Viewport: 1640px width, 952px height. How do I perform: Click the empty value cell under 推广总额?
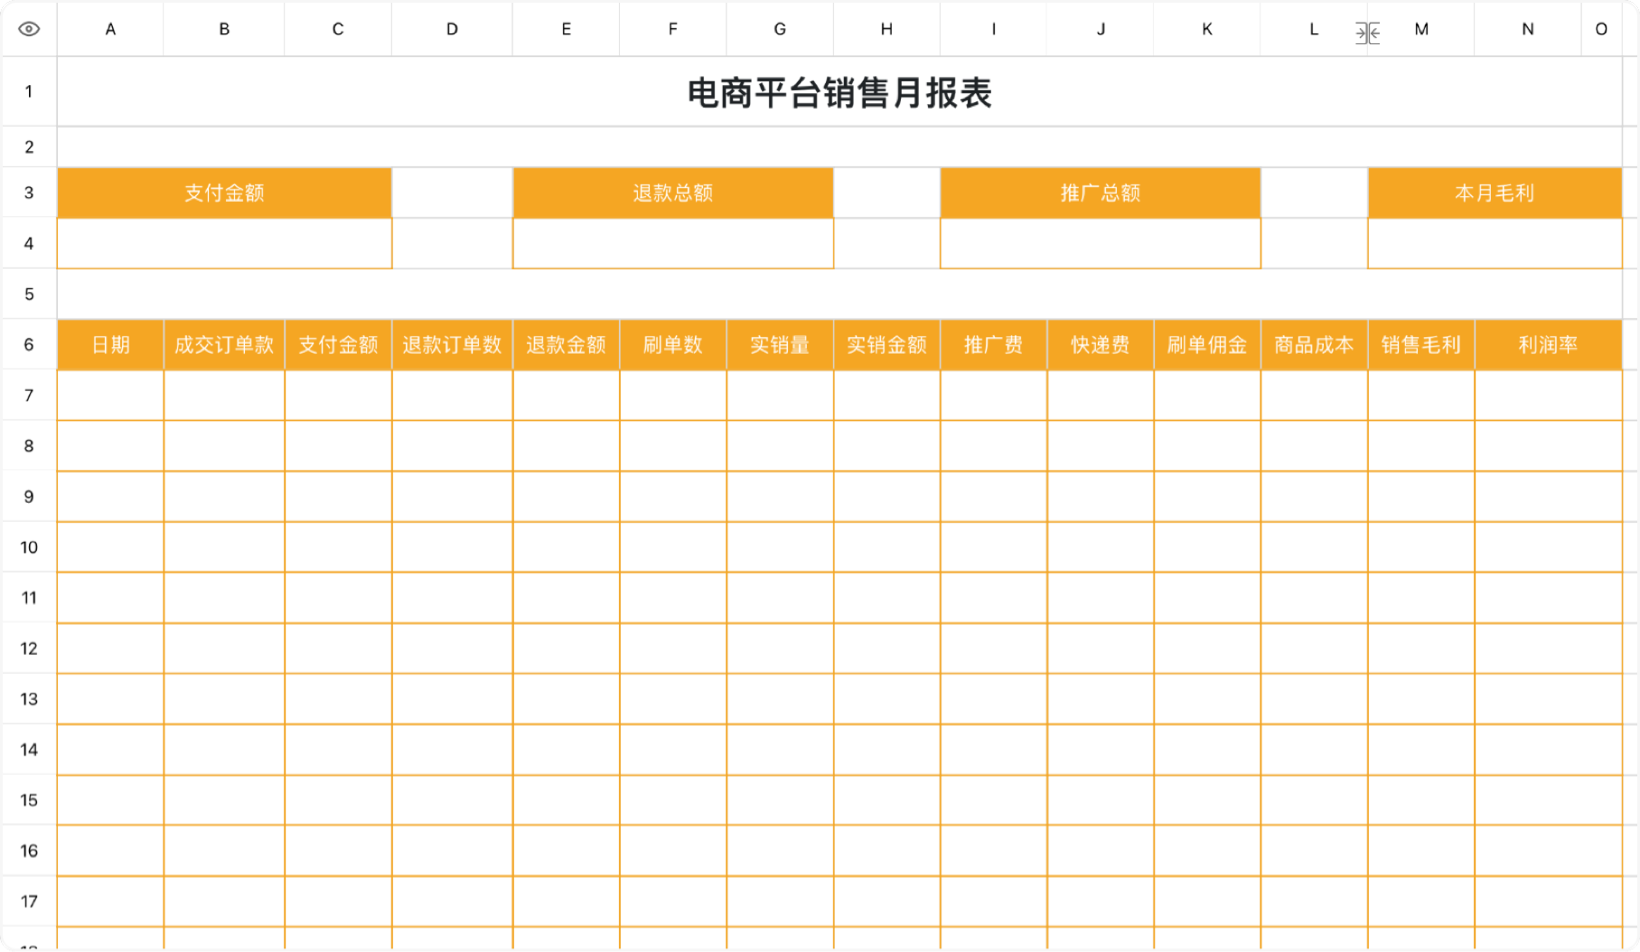pyautogui.click(x=1100, y=243)
